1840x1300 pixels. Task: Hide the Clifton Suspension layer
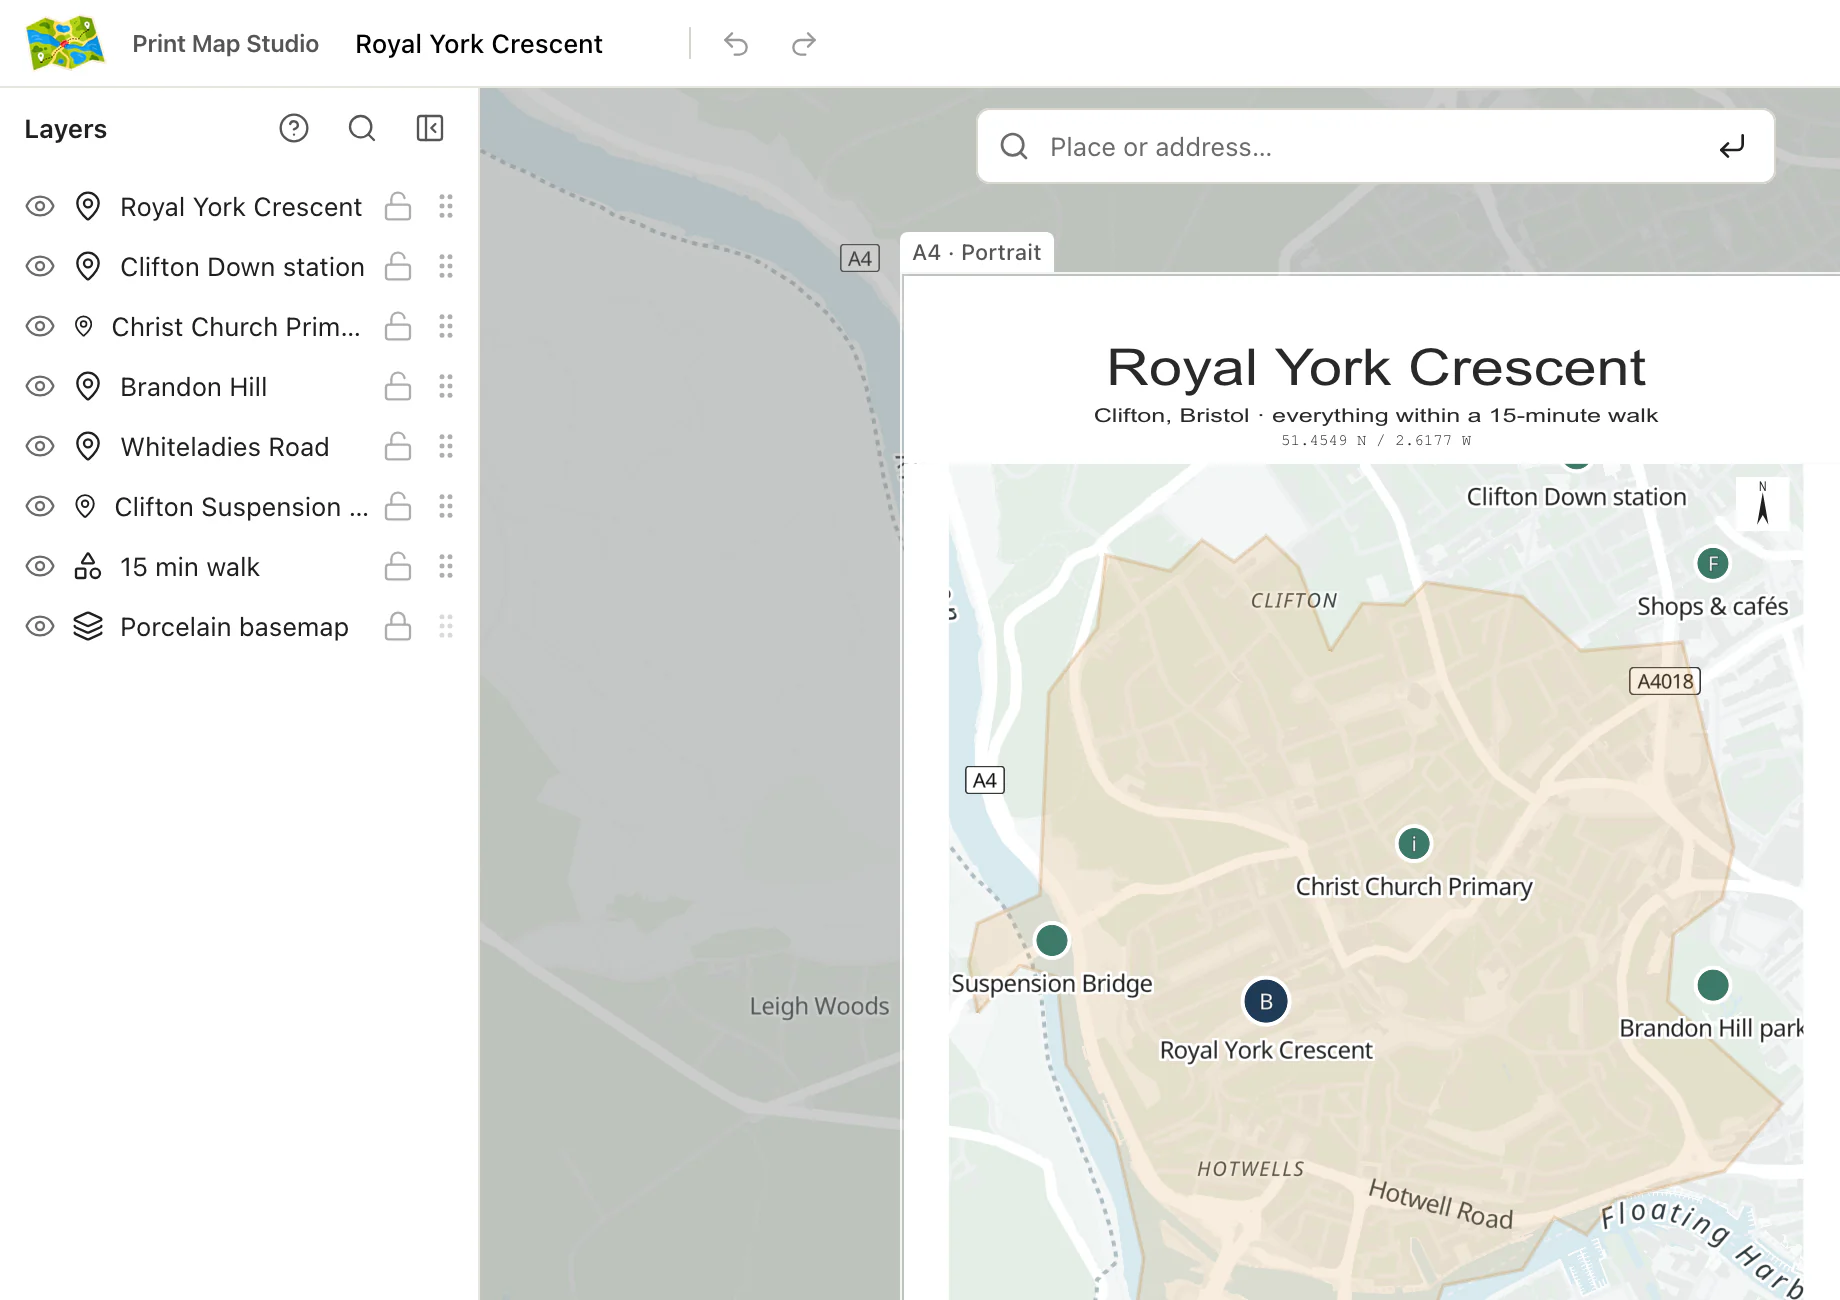click(x=40, y=507)
